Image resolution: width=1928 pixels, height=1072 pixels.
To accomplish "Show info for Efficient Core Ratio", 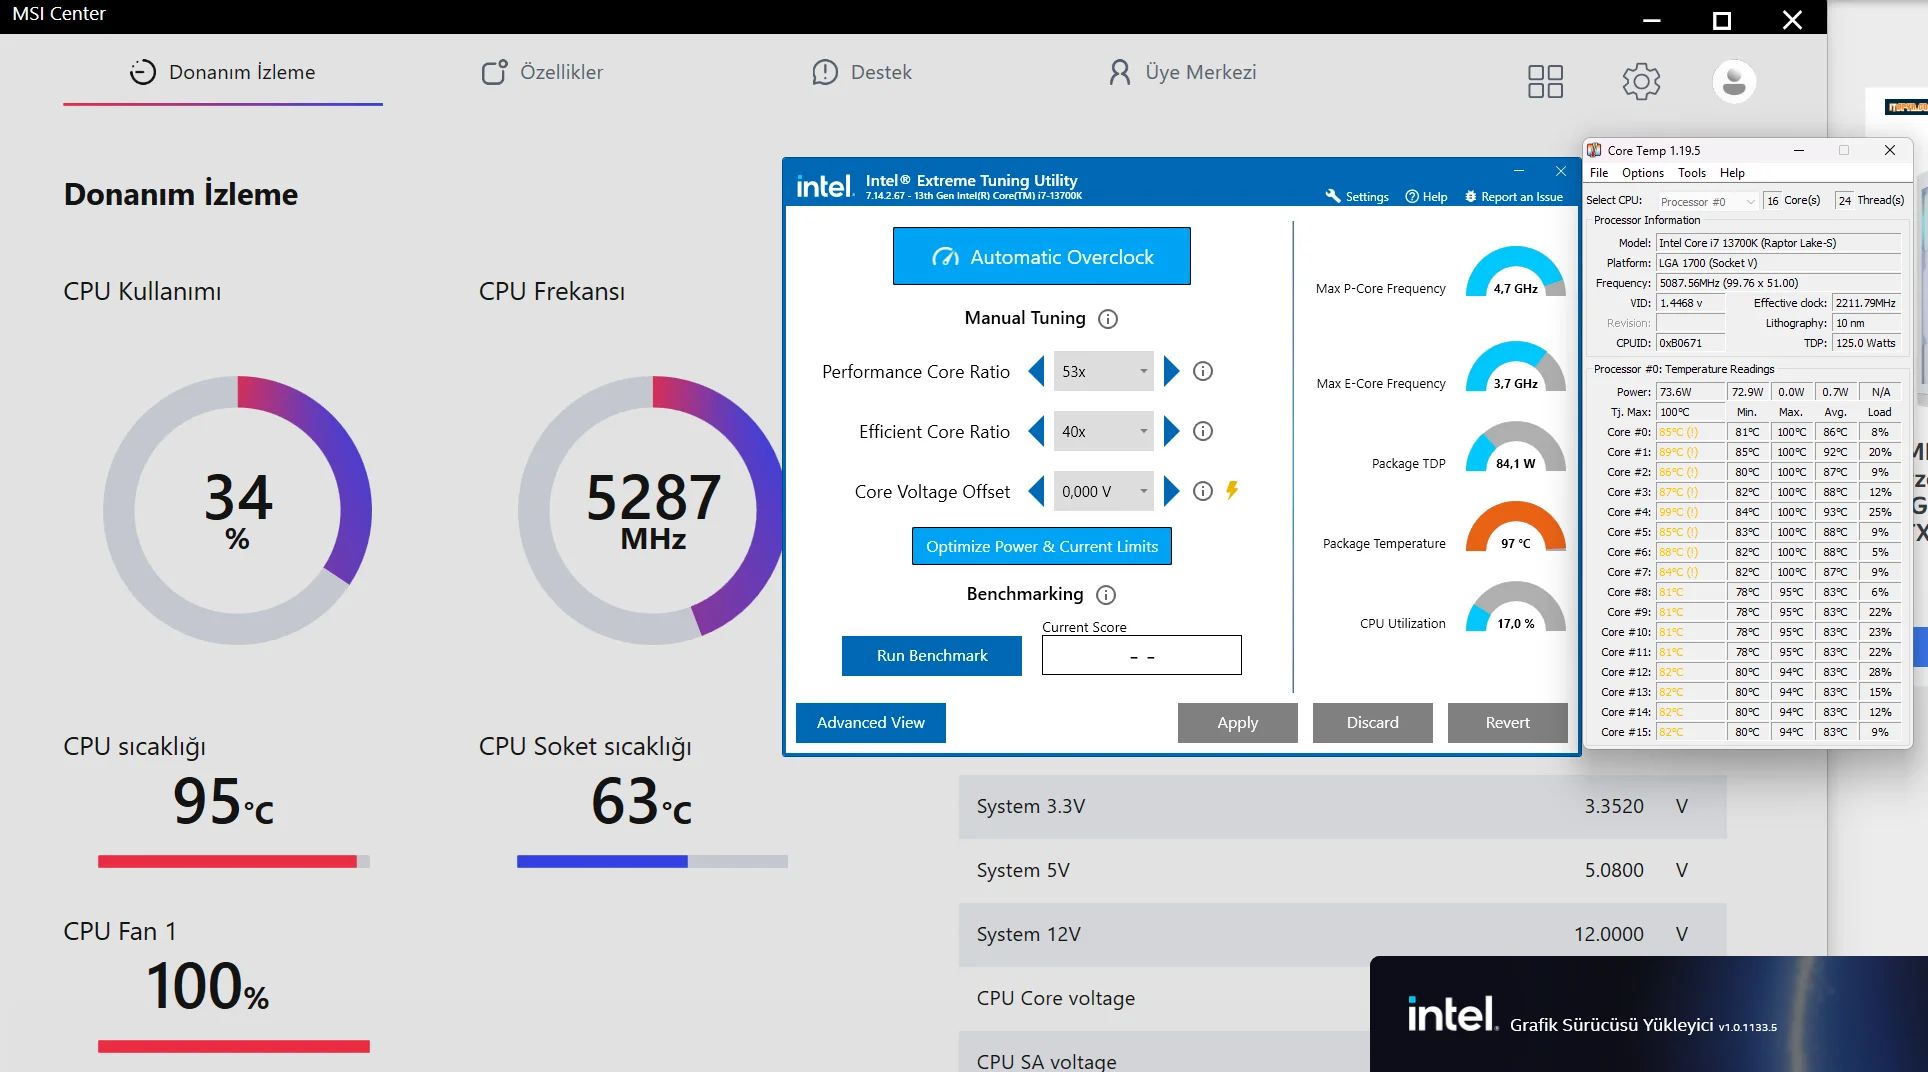I will click(x=1203, y=431).
